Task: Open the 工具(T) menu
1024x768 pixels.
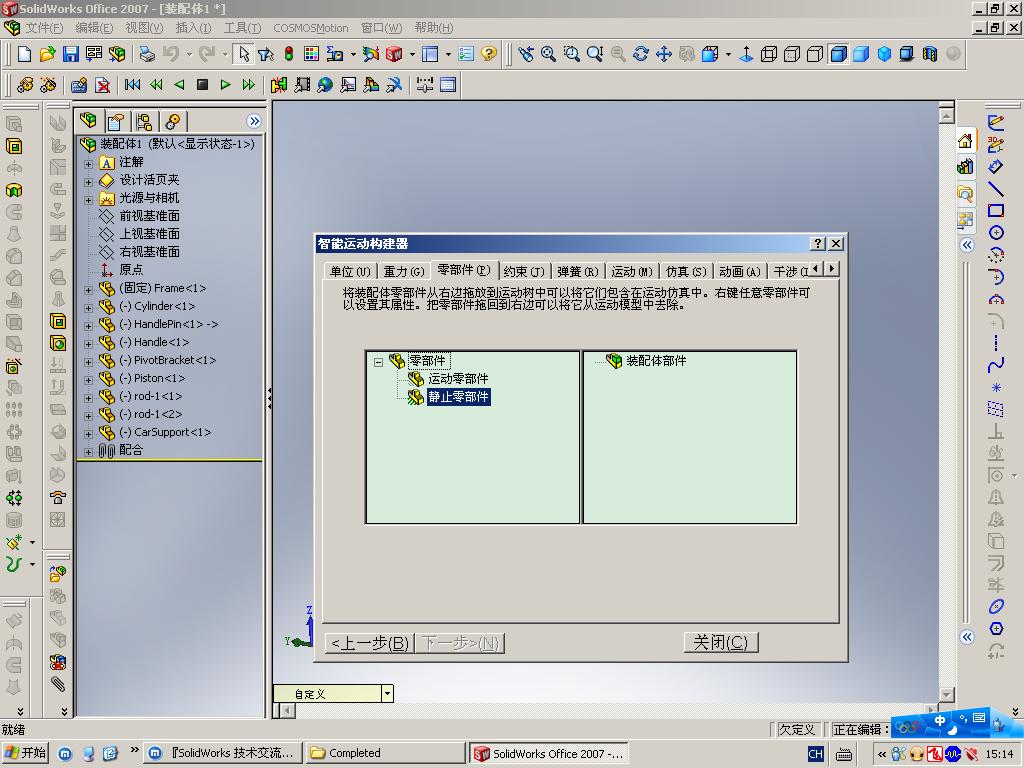Action: pos(242,28)
